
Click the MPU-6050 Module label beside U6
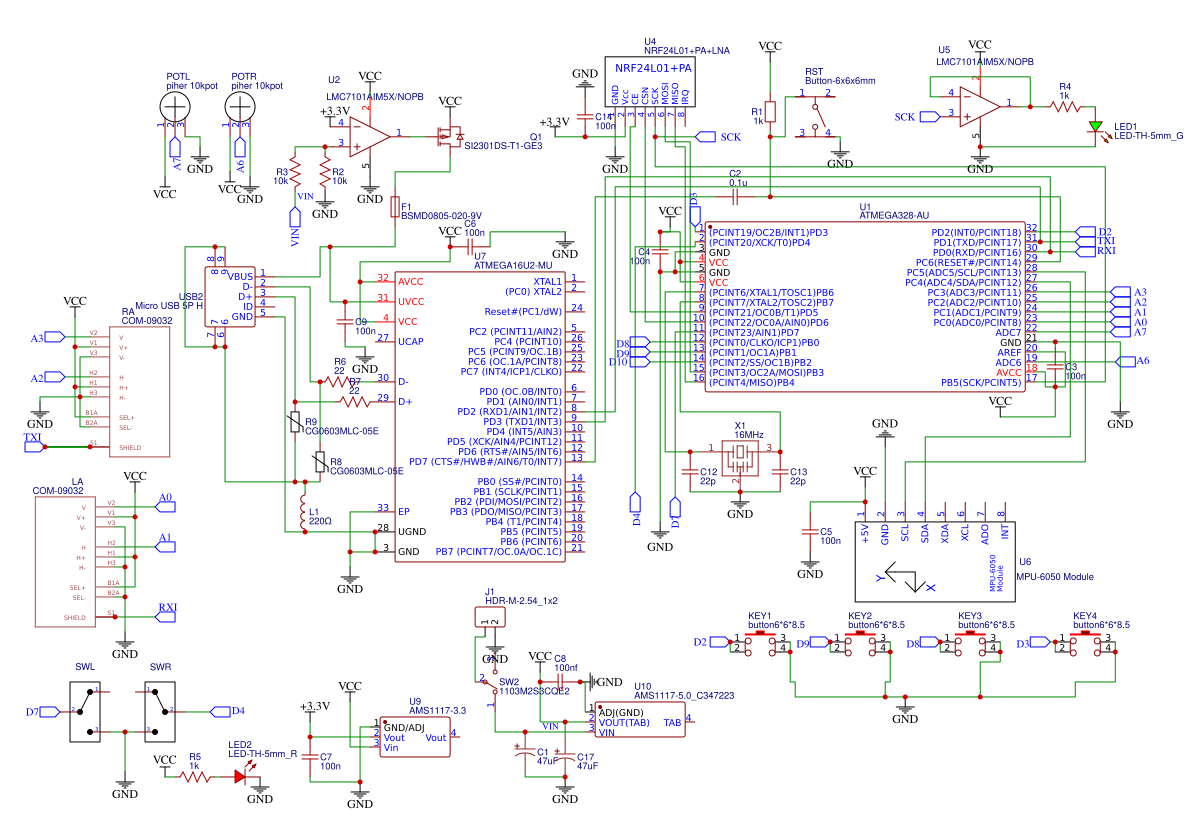click(1055, 577)
